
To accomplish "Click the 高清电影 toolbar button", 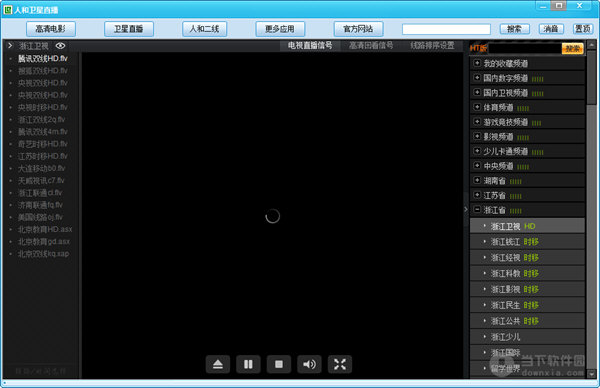I will (51, 29).
